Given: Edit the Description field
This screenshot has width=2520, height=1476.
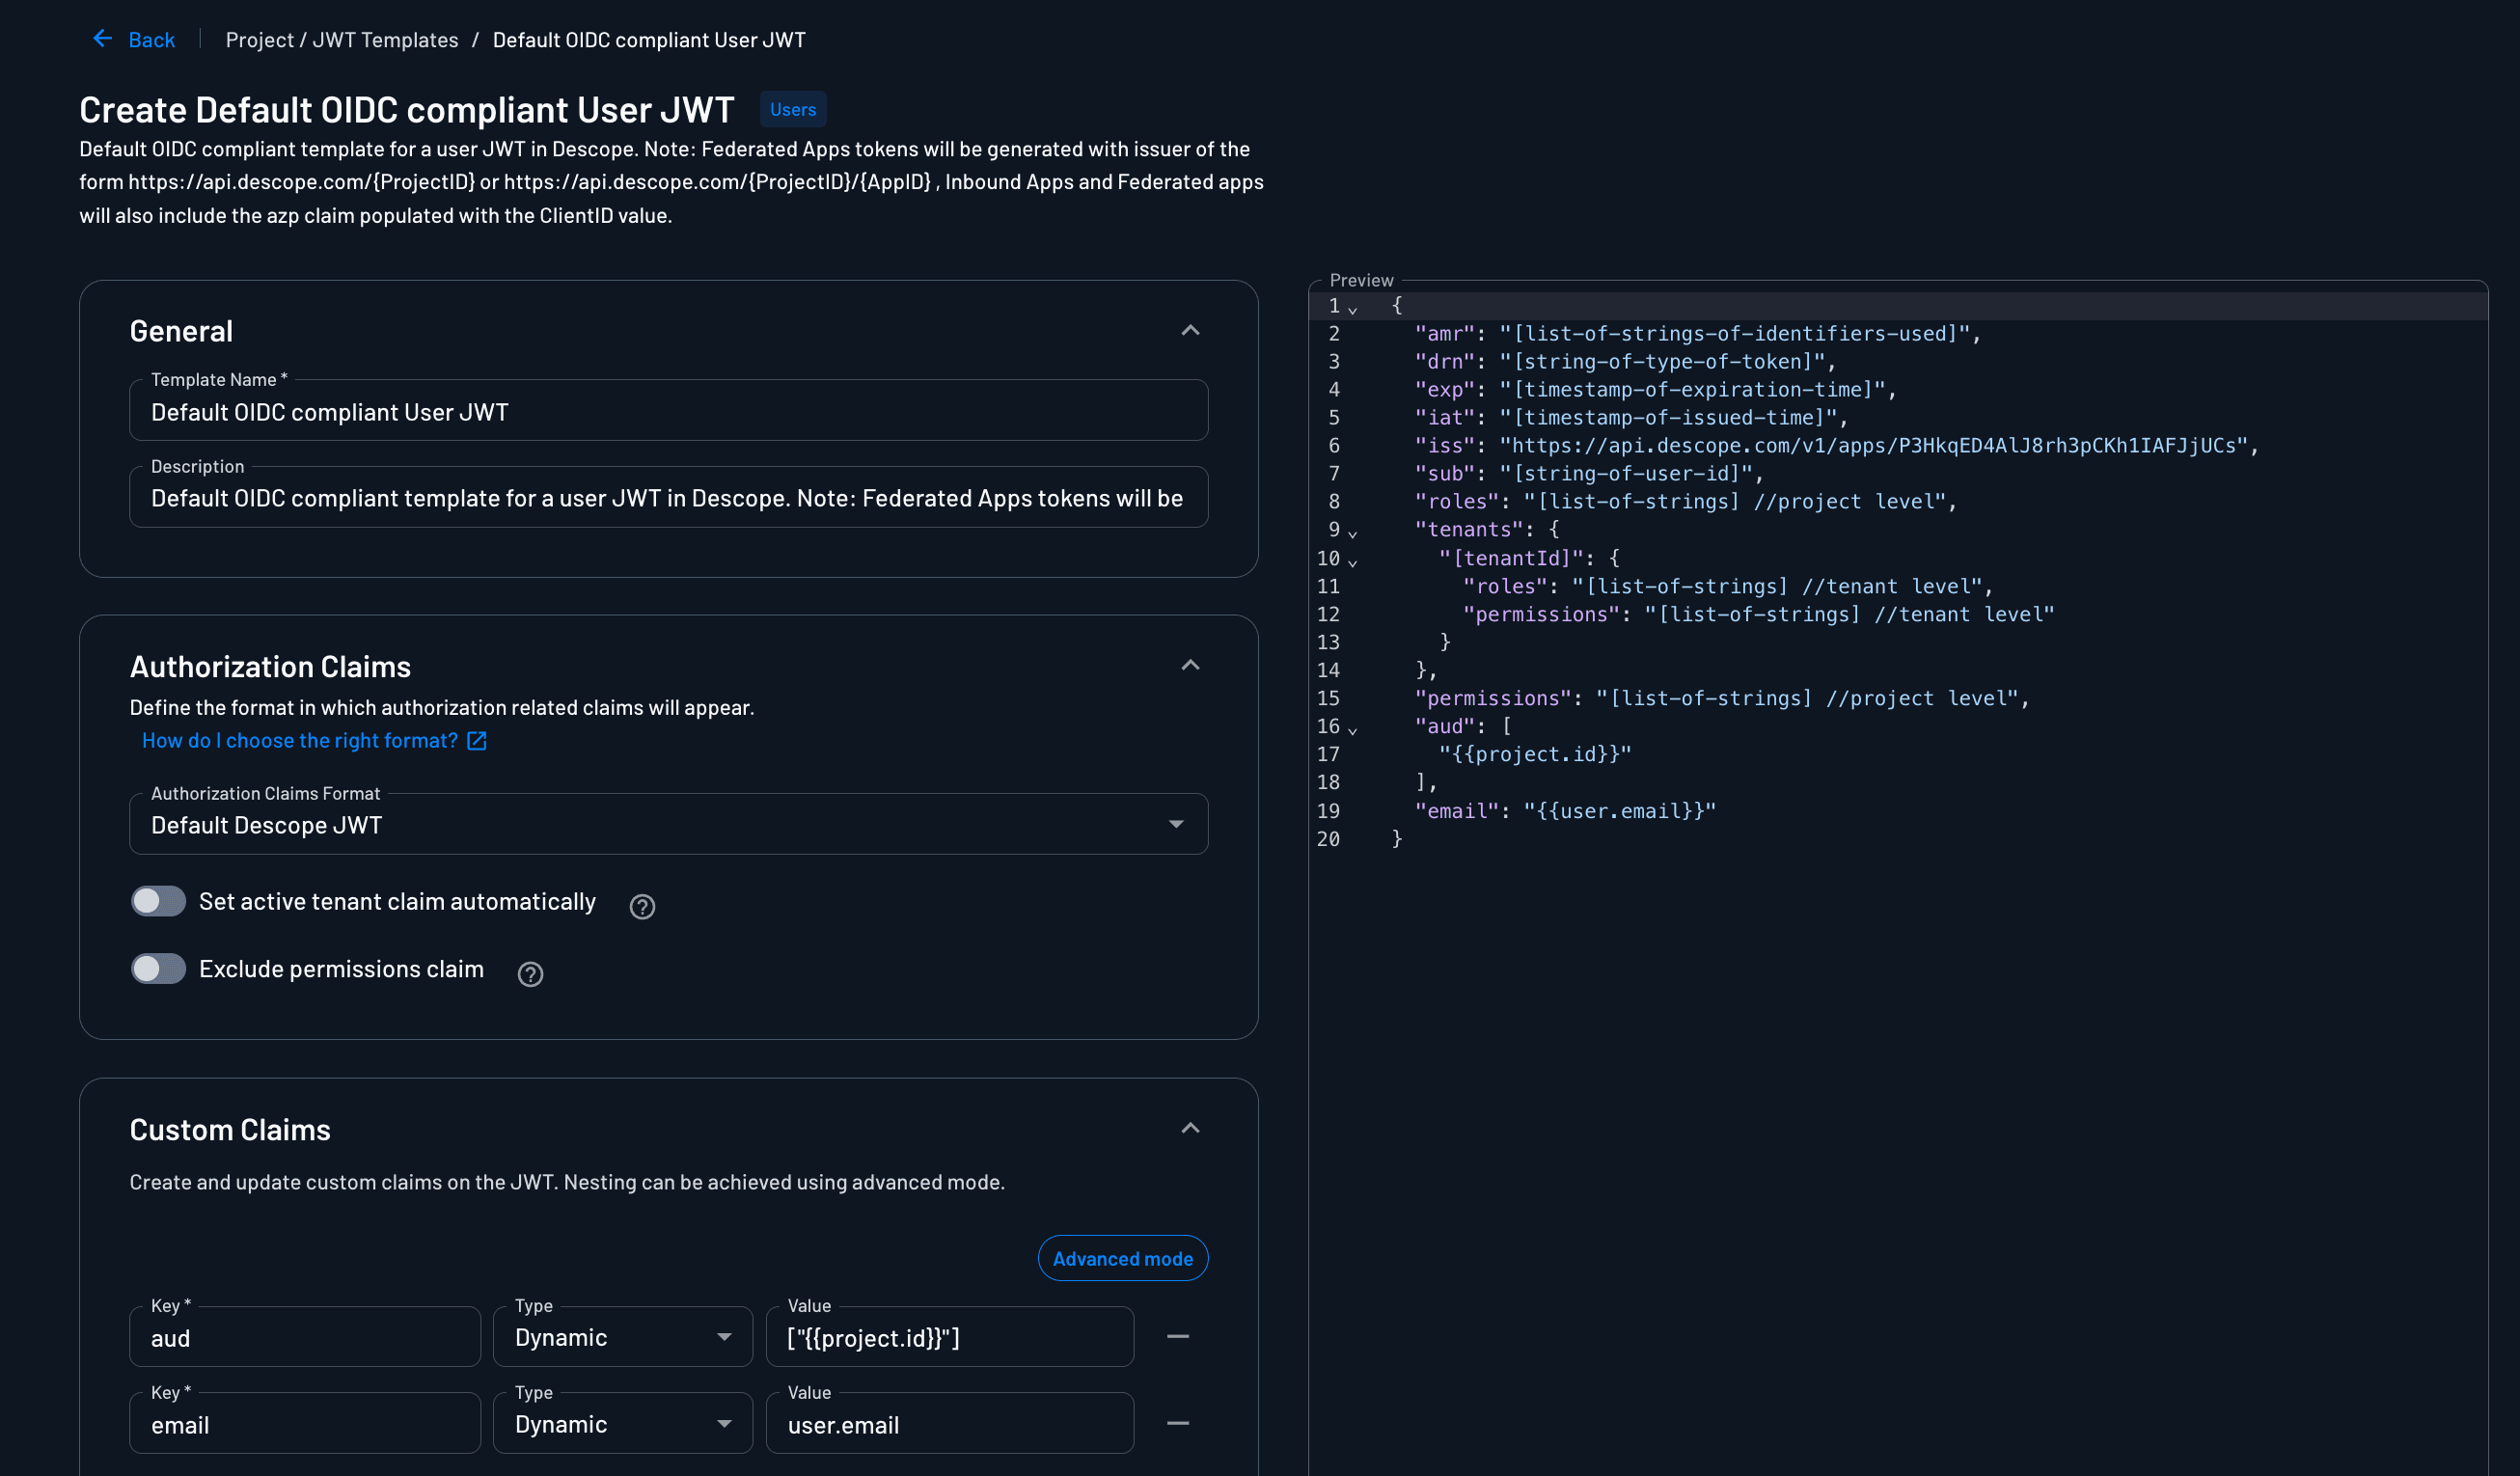Looking at the screenshot, I should pos(669,498).
